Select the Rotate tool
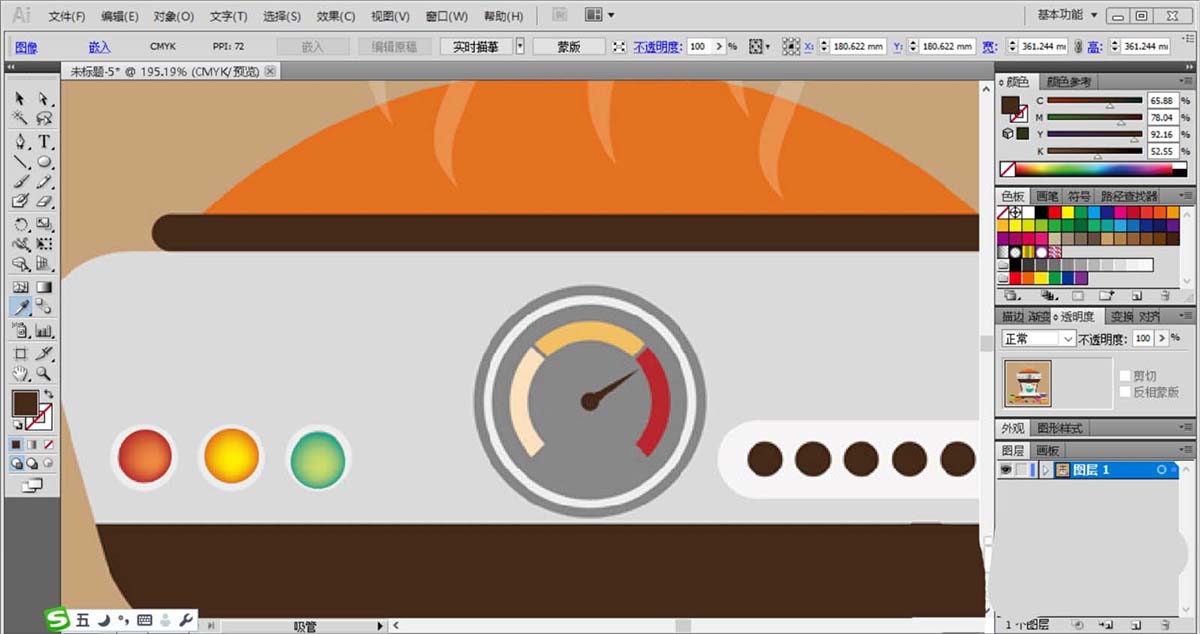Screen dimensions: 1200x634 pyautogui.click(x=20, y=225)
